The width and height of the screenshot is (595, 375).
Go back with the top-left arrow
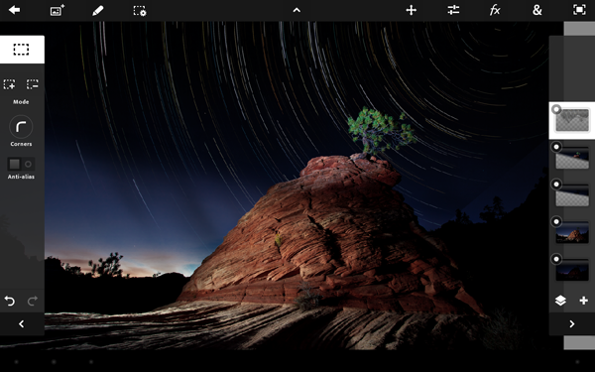tap(14, 10)
